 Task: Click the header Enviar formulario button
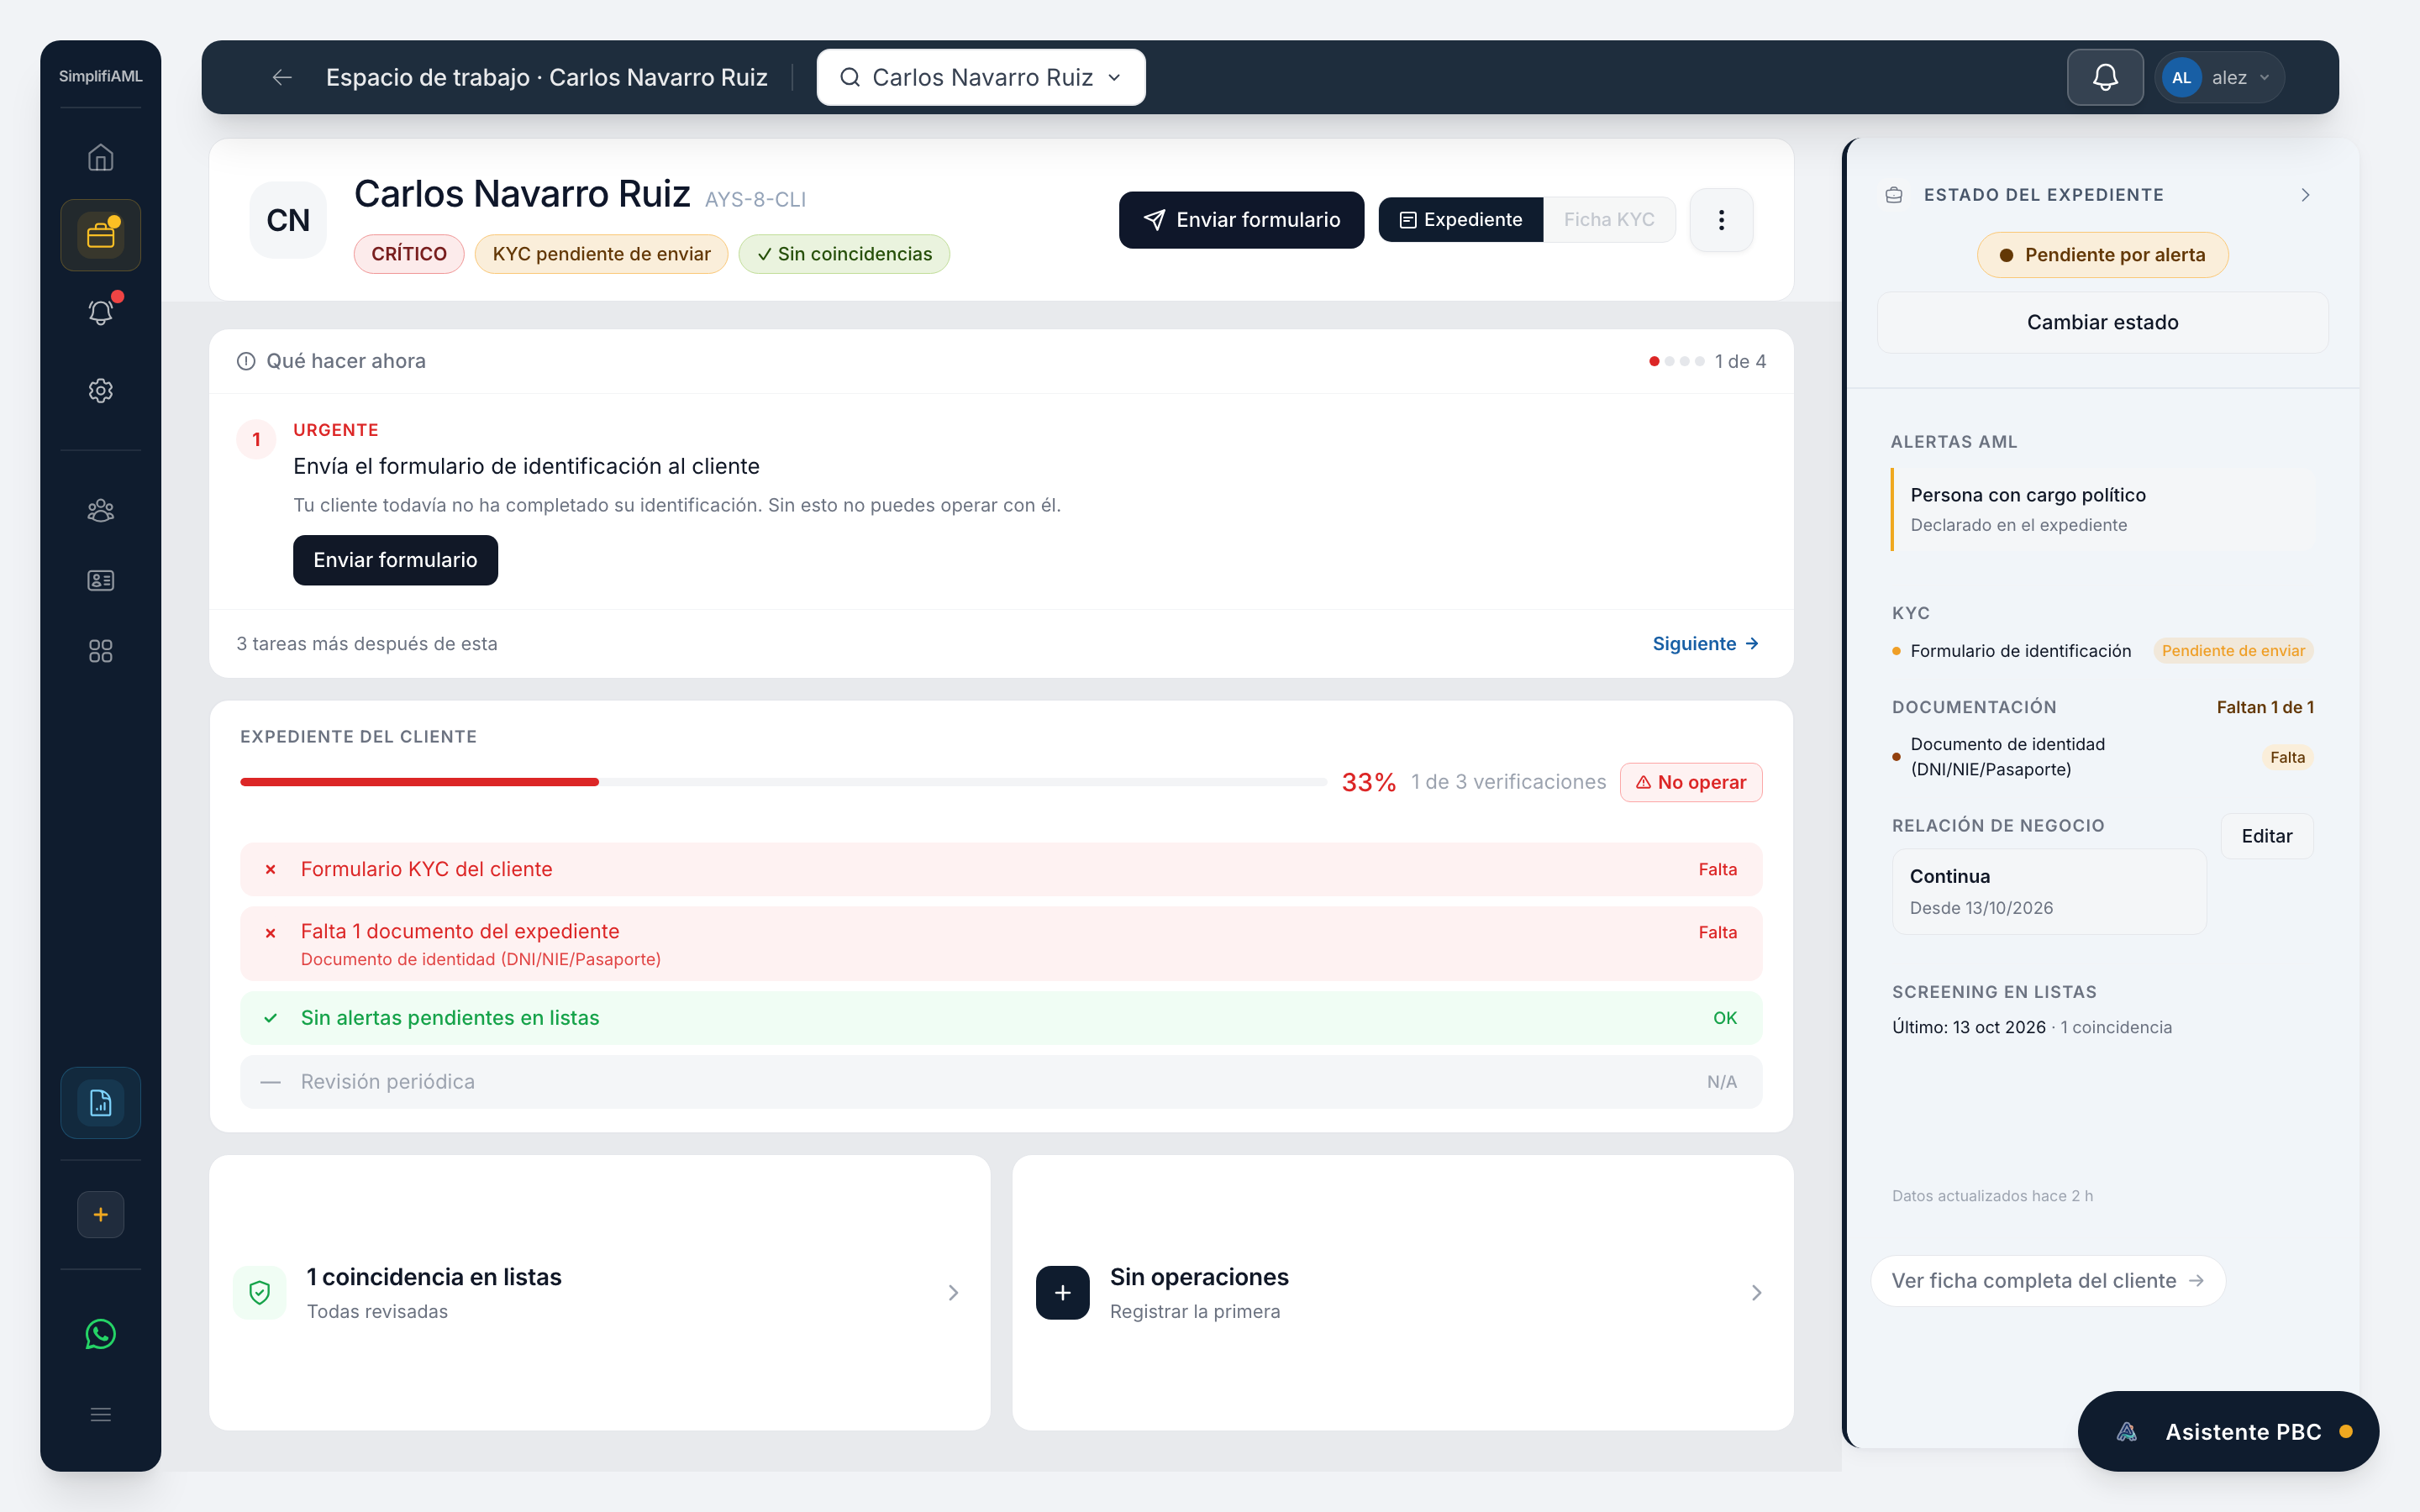pyautogui.click(x=1241, y=220)
